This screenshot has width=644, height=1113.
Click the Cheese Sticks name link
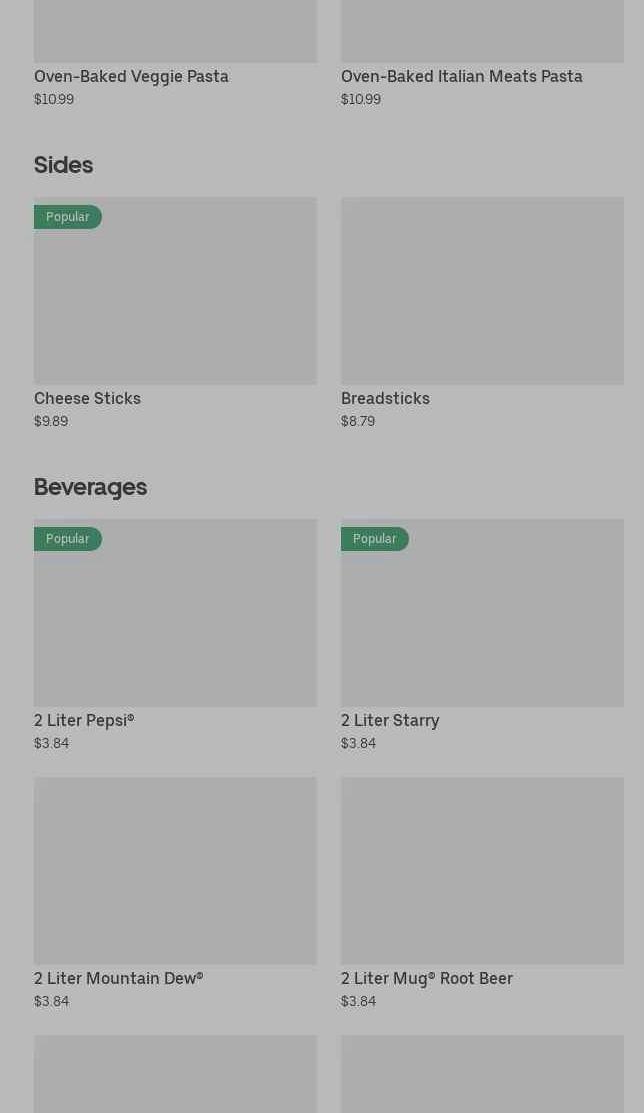pyautogui.click(x=87, y=398)
